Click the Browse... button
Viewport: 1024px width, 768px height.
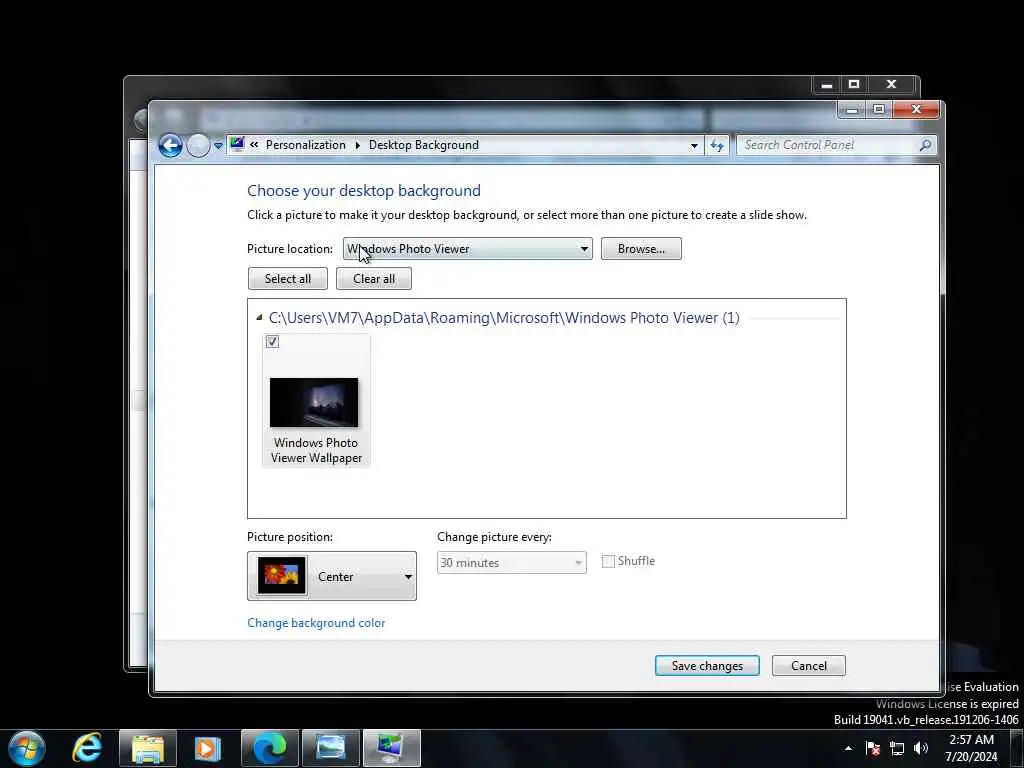click(x=641, y=249)
